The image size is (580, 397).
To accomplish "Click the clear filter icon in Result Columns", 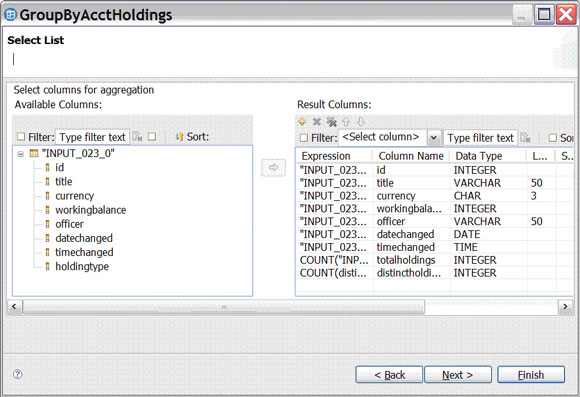I will tap(525, 138).
